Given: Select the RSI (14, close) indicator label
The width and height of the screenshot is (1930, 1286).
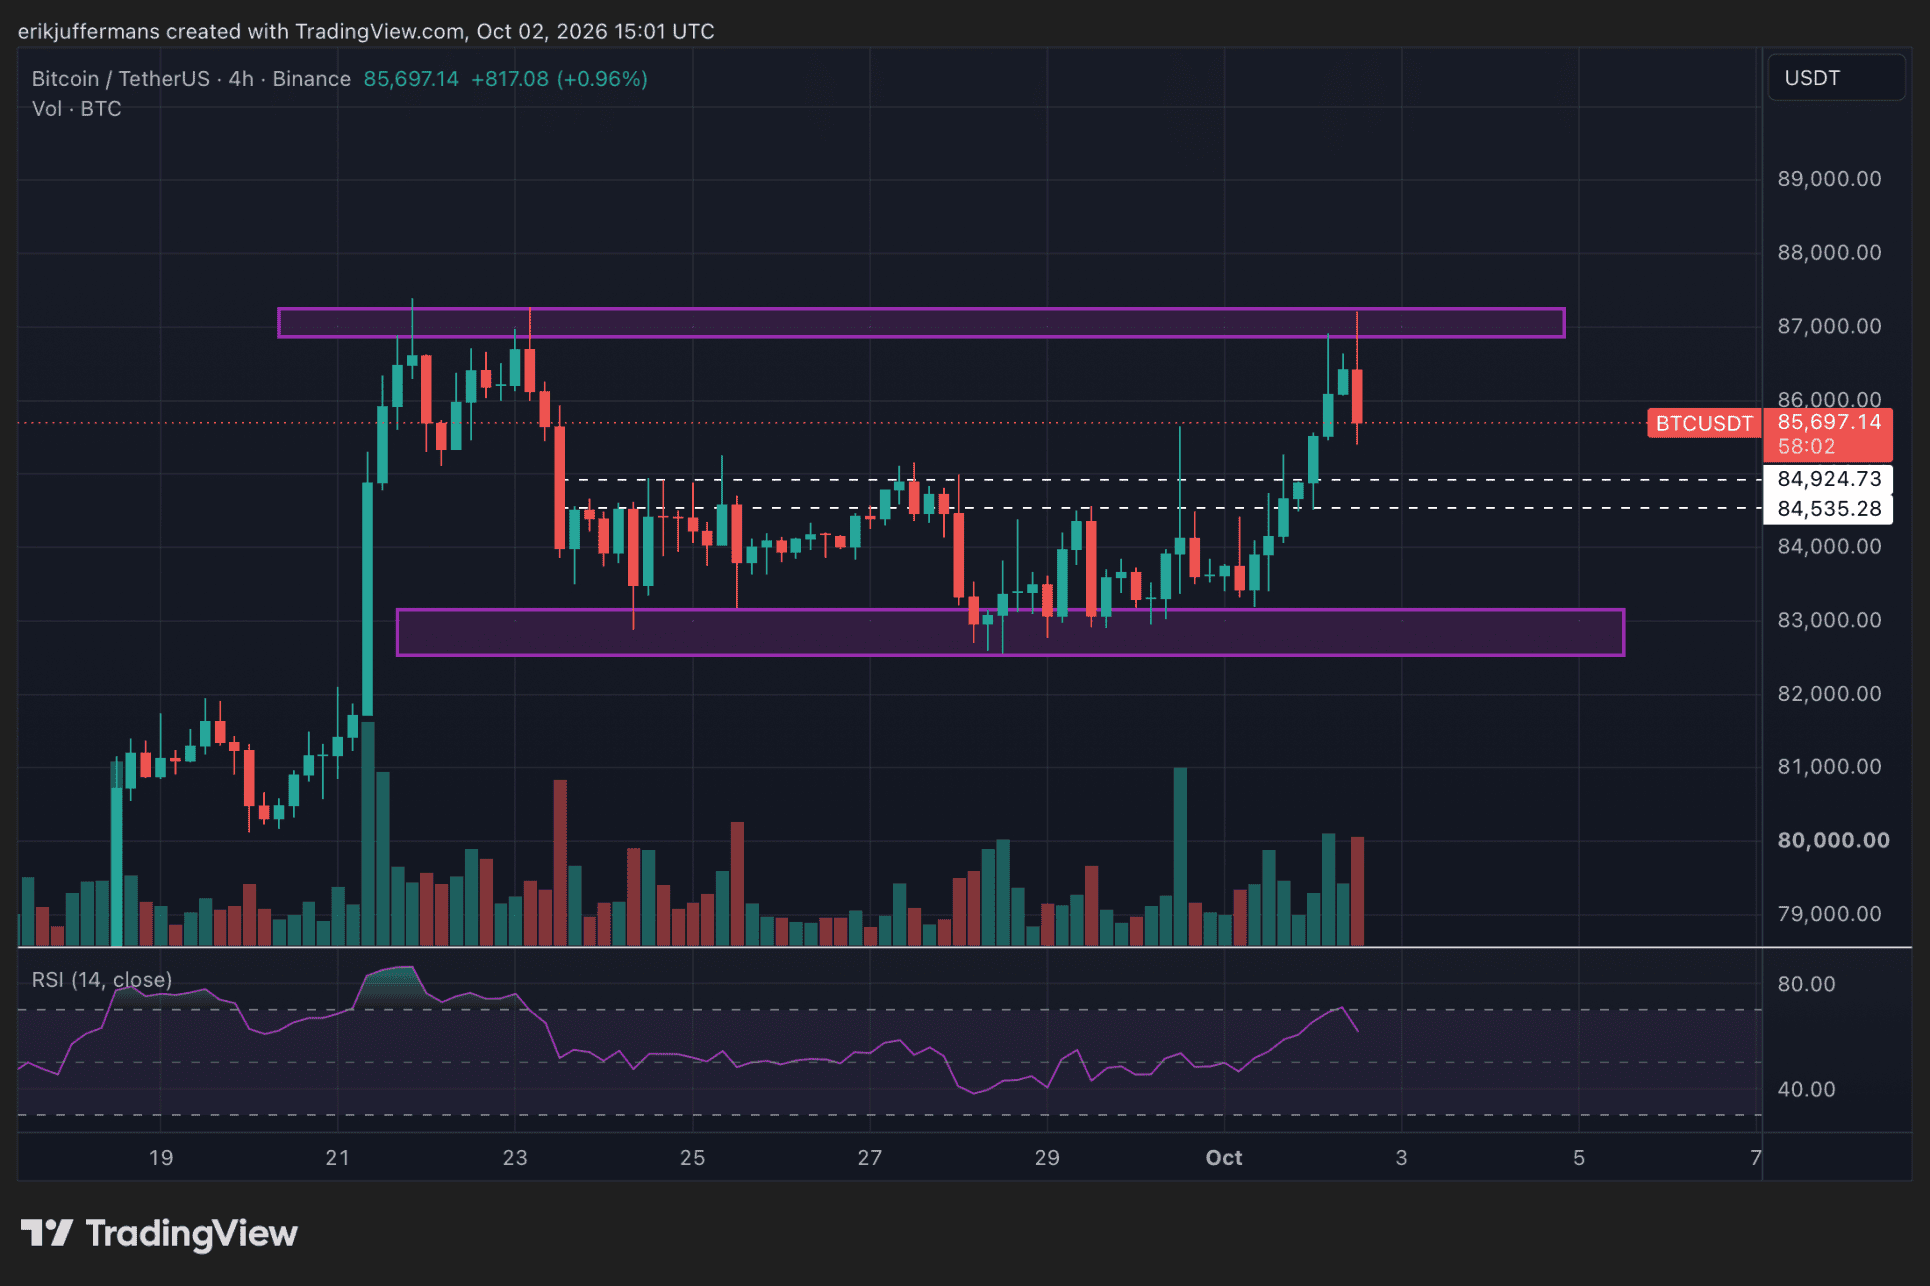Looking at the screenshot, I should pos(102,980).
